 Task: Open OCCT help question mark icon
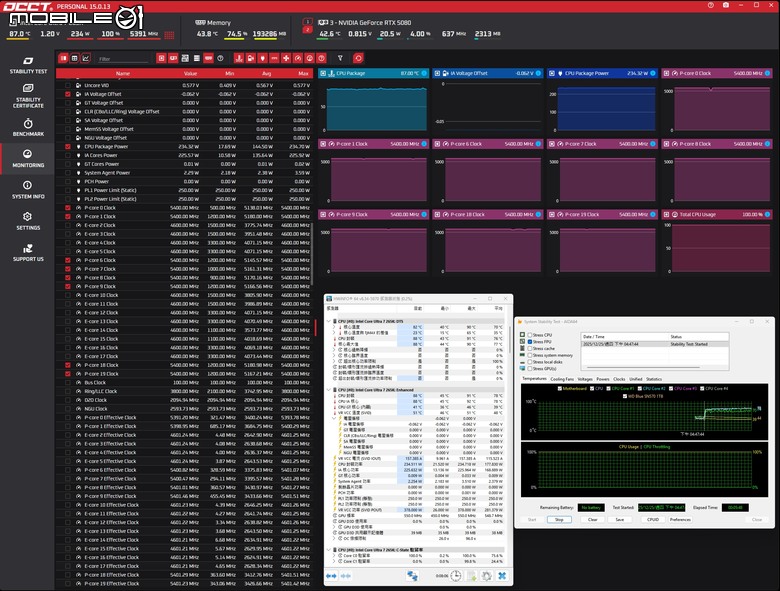(x=711, y=5)
